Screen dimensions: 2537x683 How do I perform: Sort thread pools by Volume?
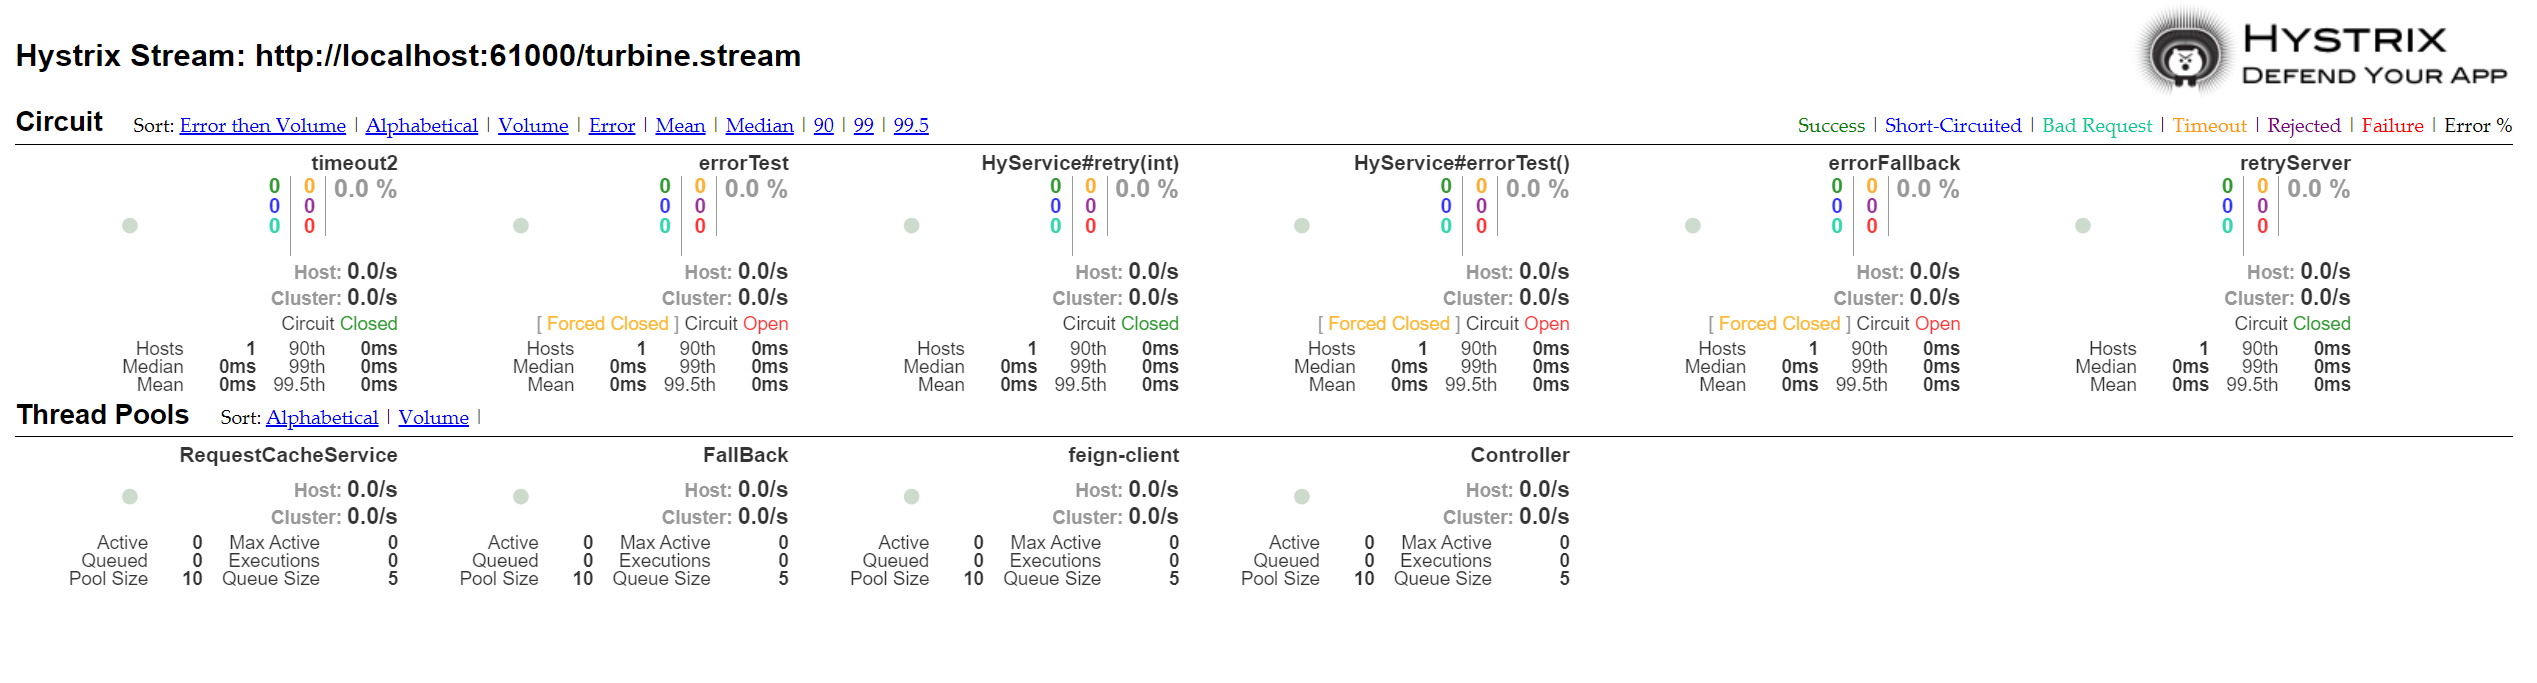(x=433, y=418)
